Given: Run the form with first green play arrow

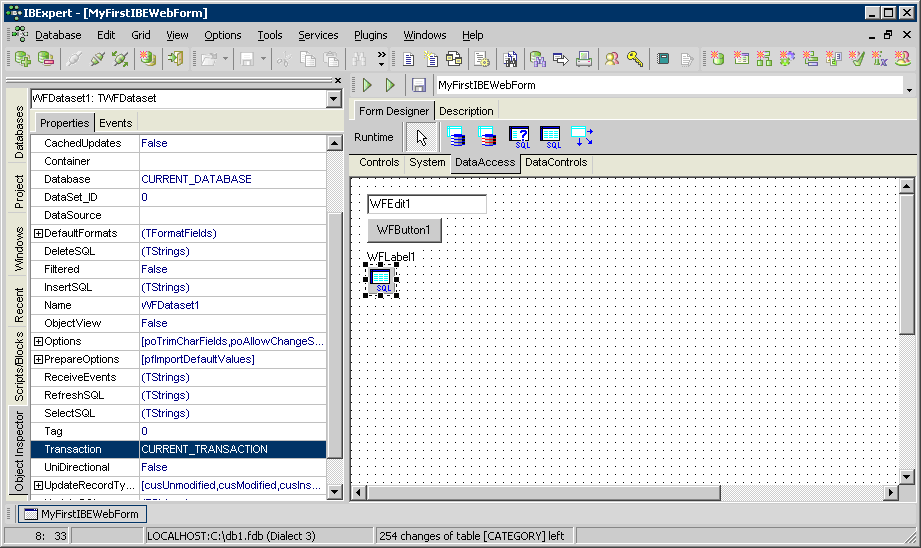Looking at the screenshot, I should (x=368, y=85).
